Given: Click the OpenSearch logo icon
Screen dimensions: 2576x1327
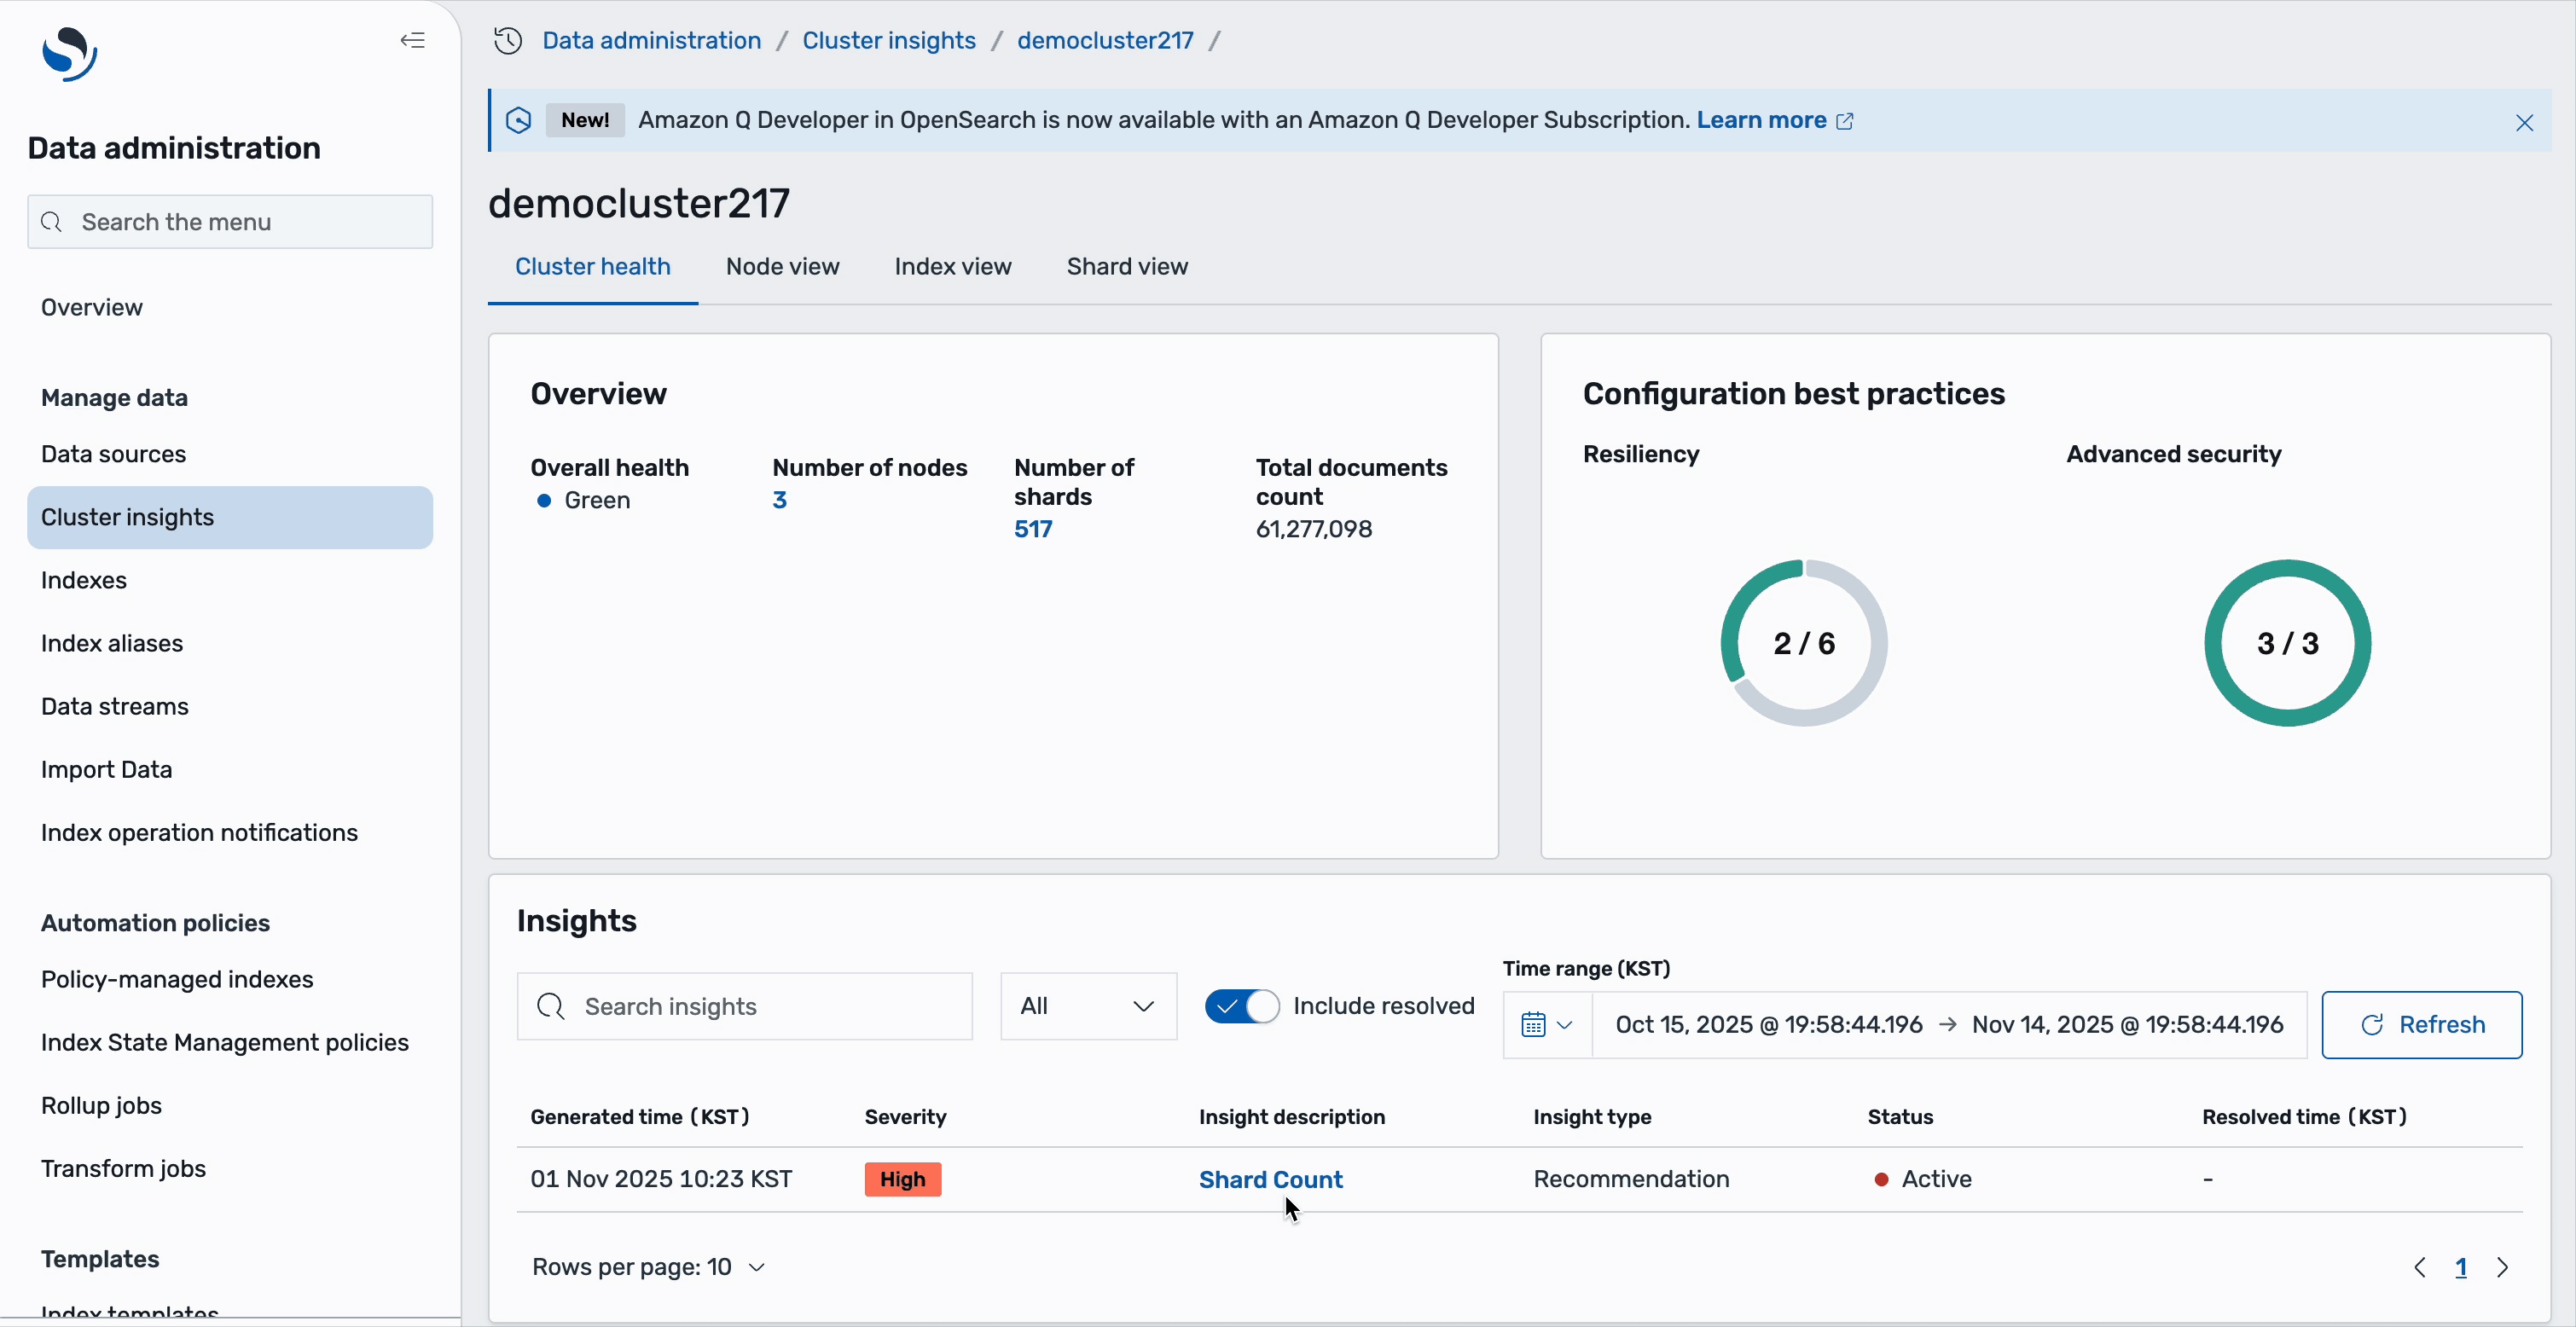Looking at the screenshot, I should pyautogui.click(x=69, y=53).
